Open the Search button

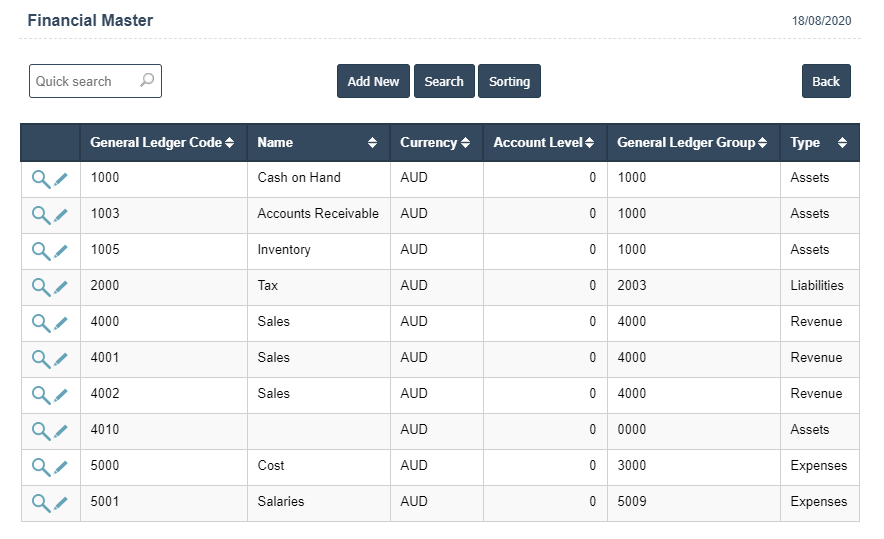pyautogui.click(x=444, y=81)
